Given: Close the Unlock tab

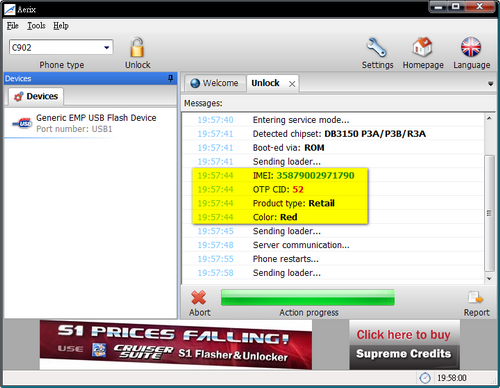Looking at the screenshot, I should pyautogui.click(x=292, y=84).
